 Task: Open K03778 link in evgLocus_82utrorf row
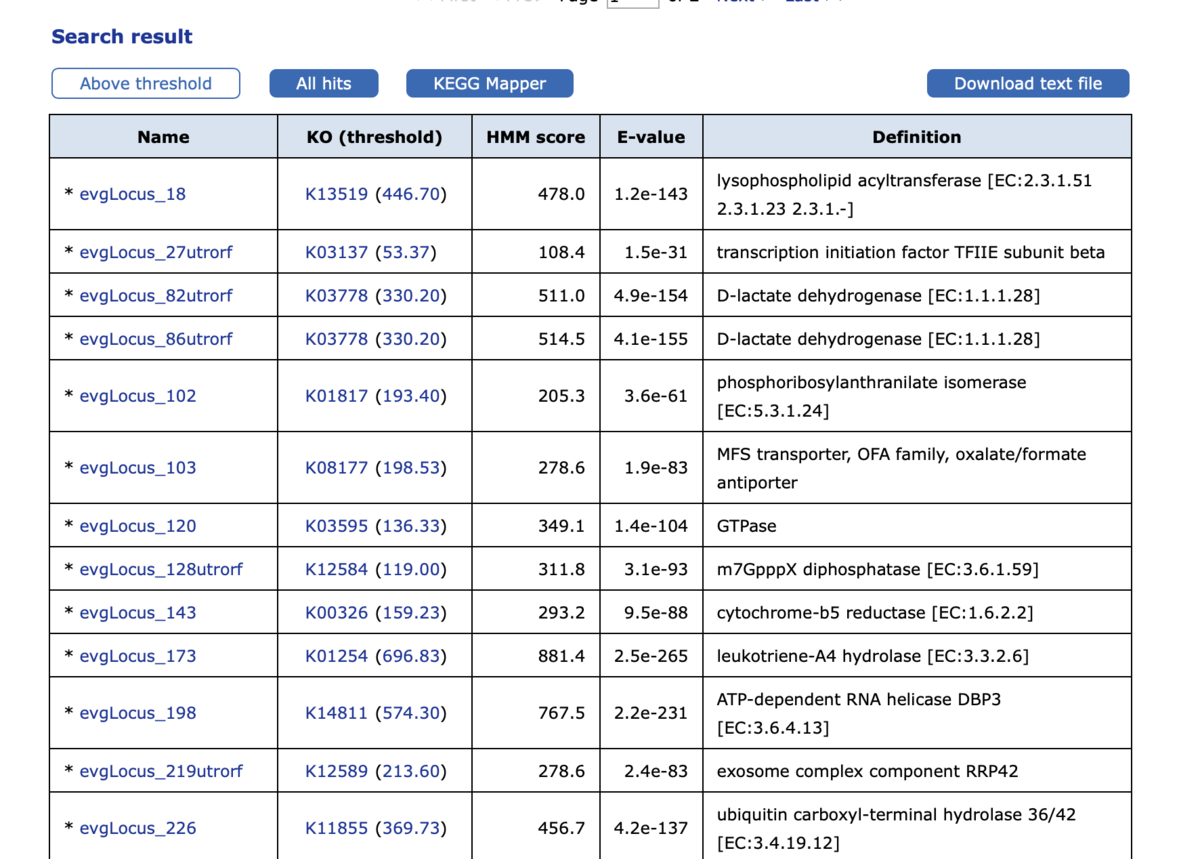click(x=336, y=296)
